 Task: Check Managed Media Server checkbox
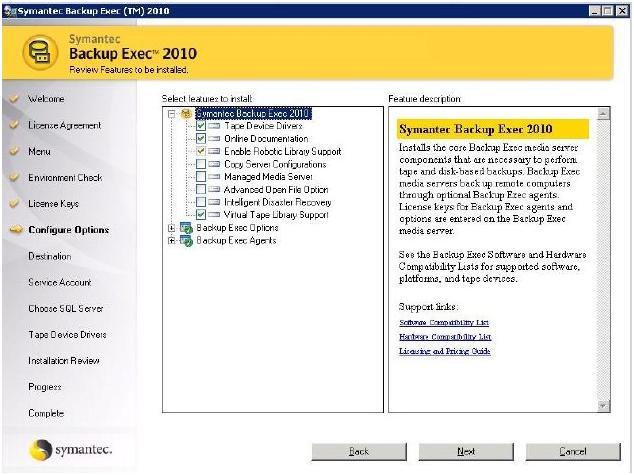coord(201,177)
